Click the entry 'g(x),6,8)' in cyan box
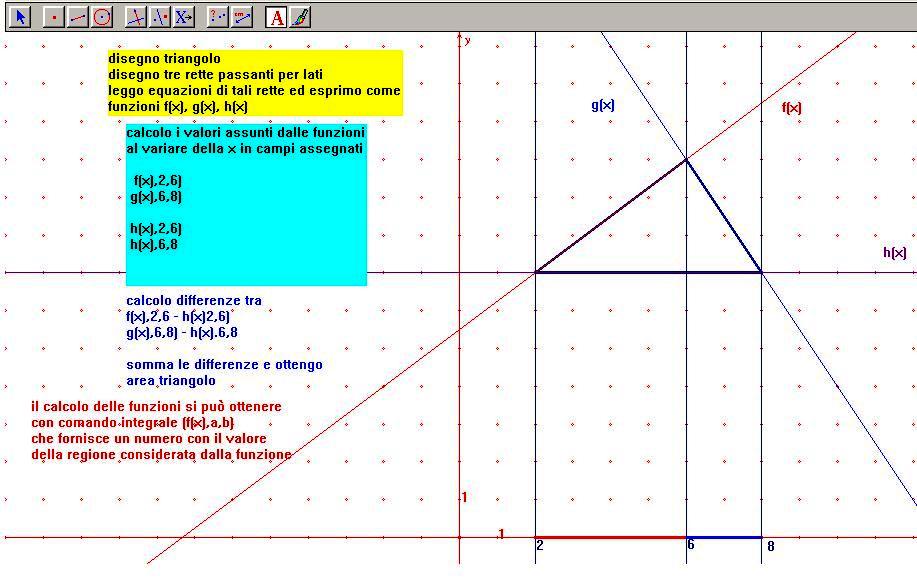This screenshot has height=583, width=917. click(x=156, y=197)
